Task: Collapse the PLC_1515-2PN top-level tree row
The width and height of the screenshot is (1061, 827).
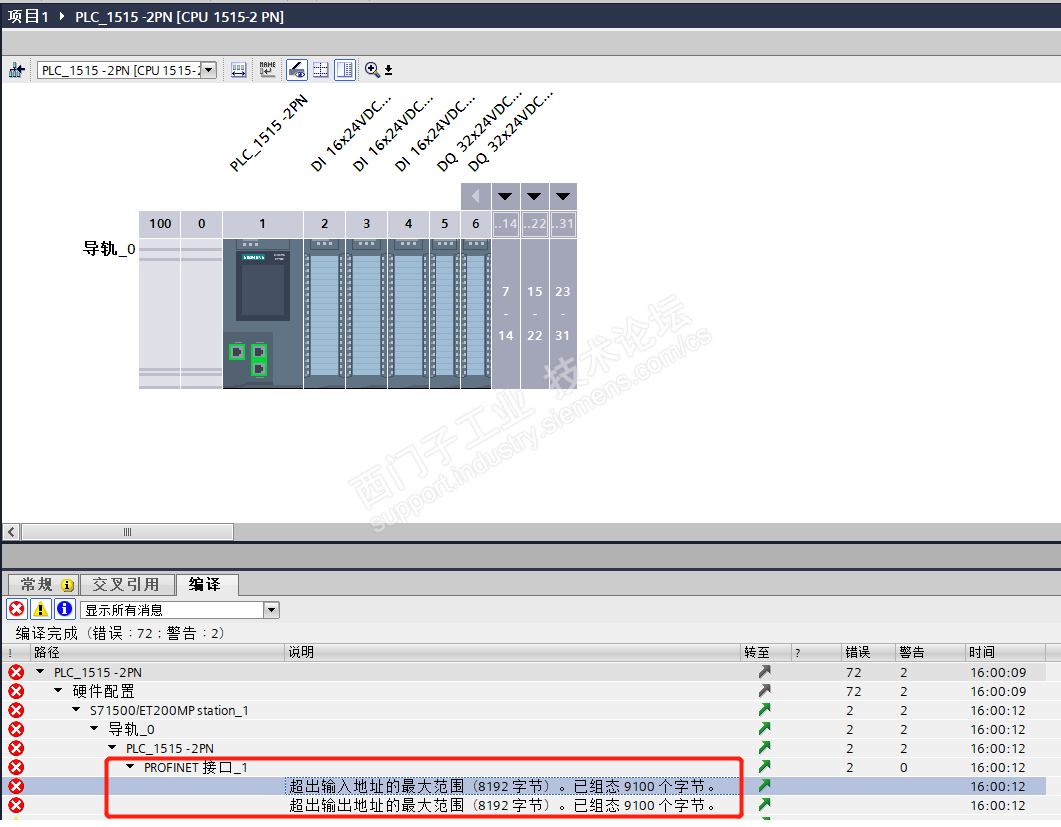Action: (41, 672)
